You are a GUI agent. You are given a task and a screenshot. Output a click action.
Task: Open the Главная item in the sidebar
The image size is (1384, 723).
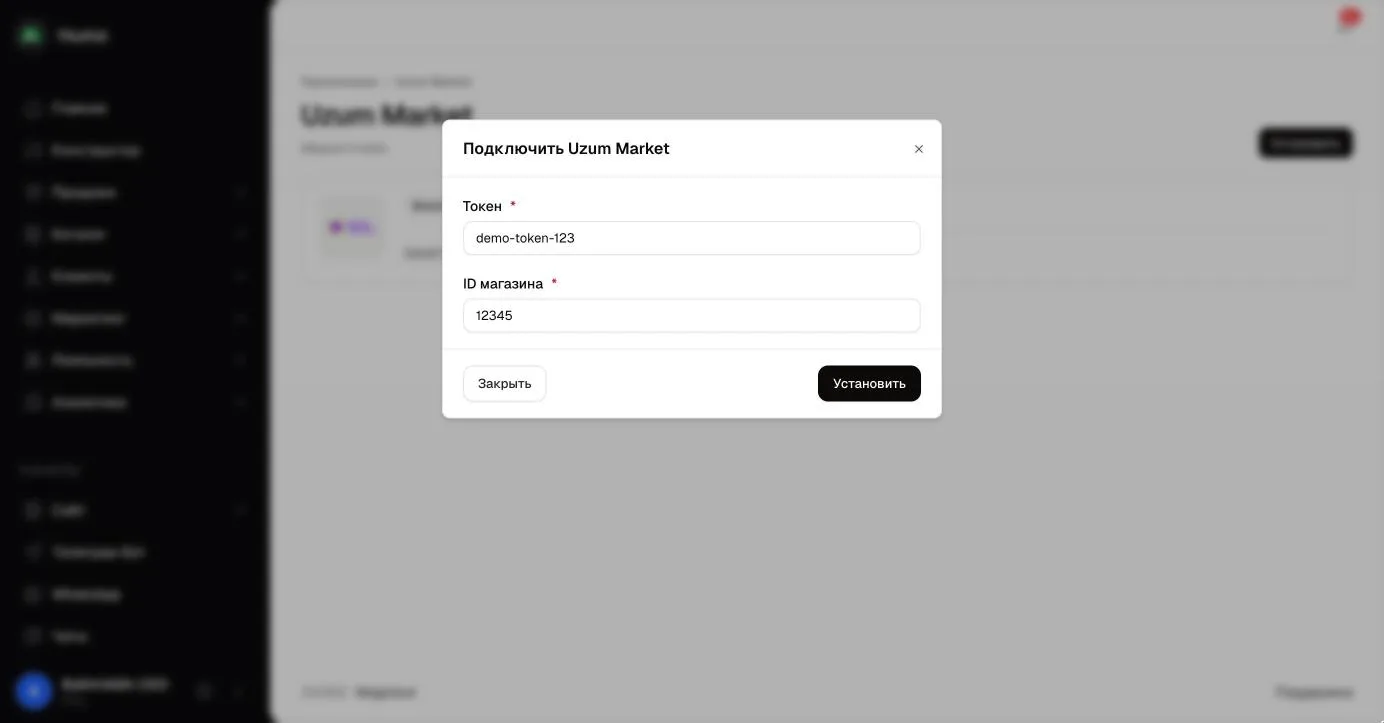coord(80,108)
